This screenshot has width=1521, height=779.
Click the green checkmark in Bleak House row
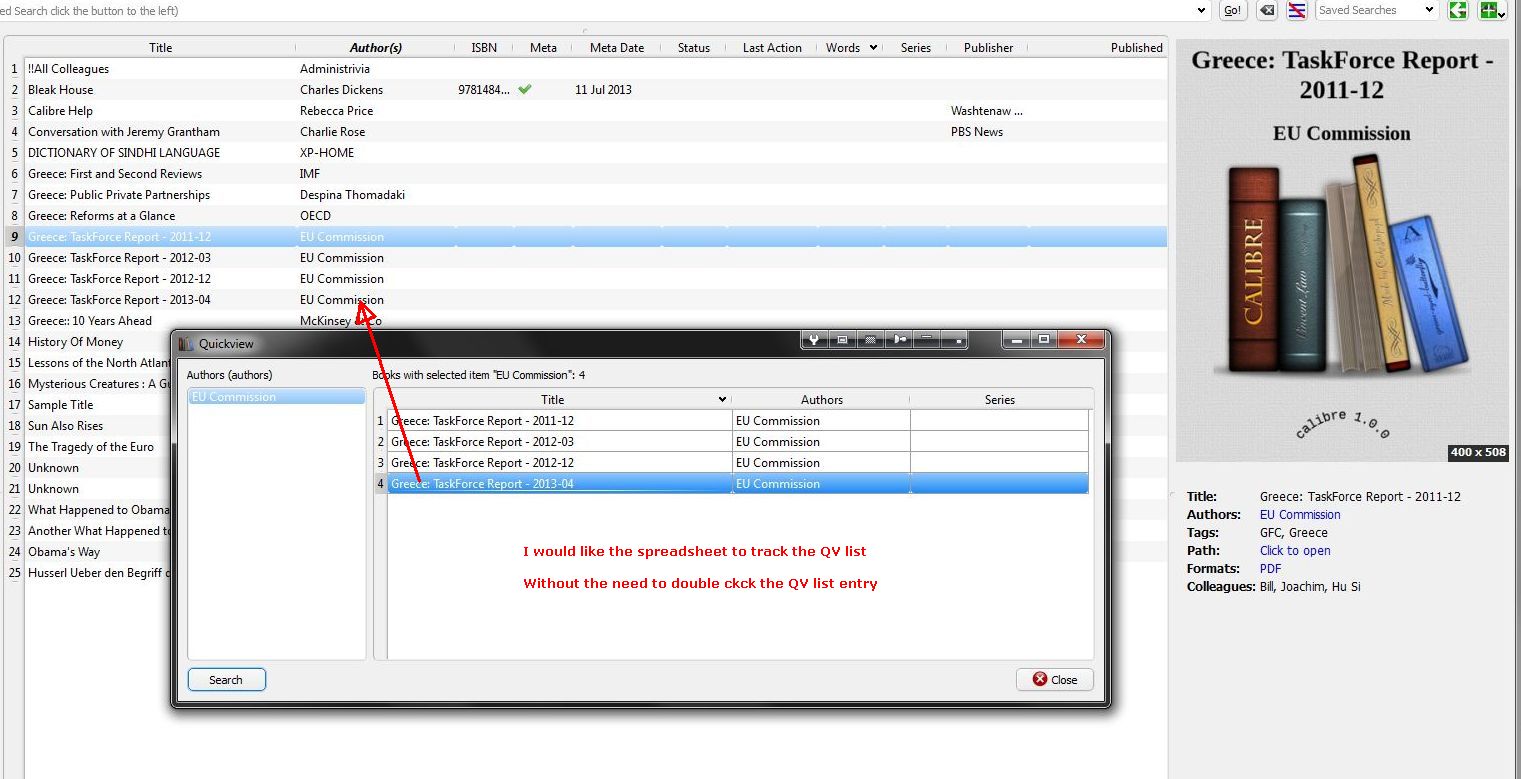[x=525, y=89]
